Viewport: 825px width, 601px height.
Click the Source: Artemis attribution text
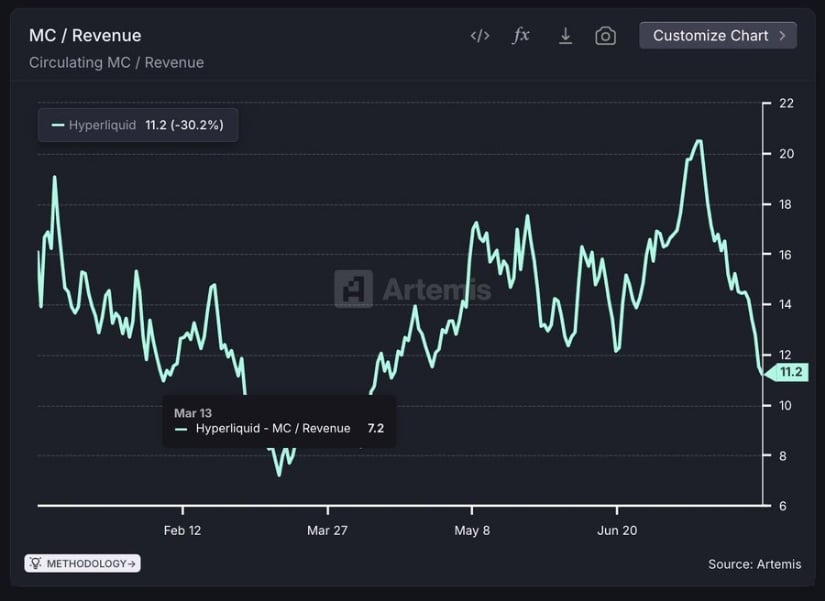pos(754,564)
